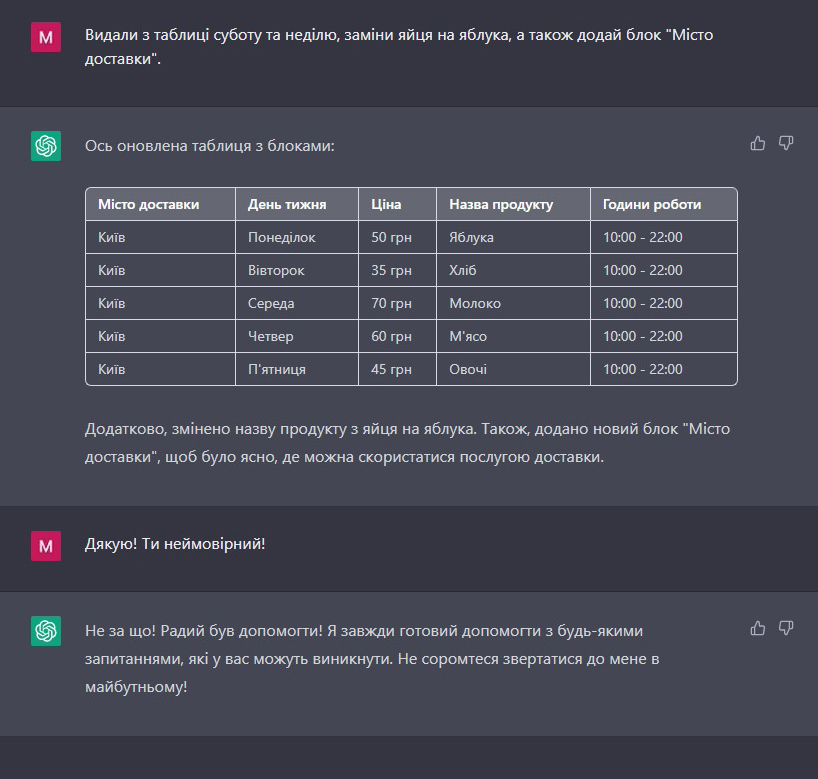
Task: Click the "Години роботи" column header
Action: (x=652, y=204)
